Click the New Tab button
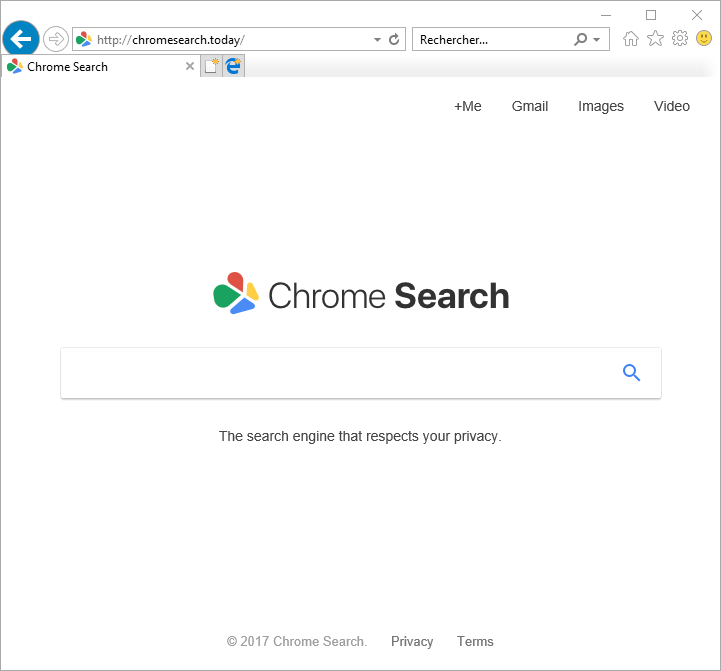721x671 pixels. pyautogui.click(x=211, y=66)
